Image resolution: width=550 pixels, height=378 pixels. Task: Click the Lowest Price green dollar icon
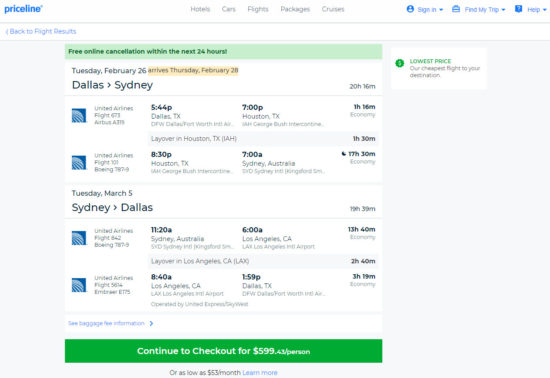click(400, 63)
